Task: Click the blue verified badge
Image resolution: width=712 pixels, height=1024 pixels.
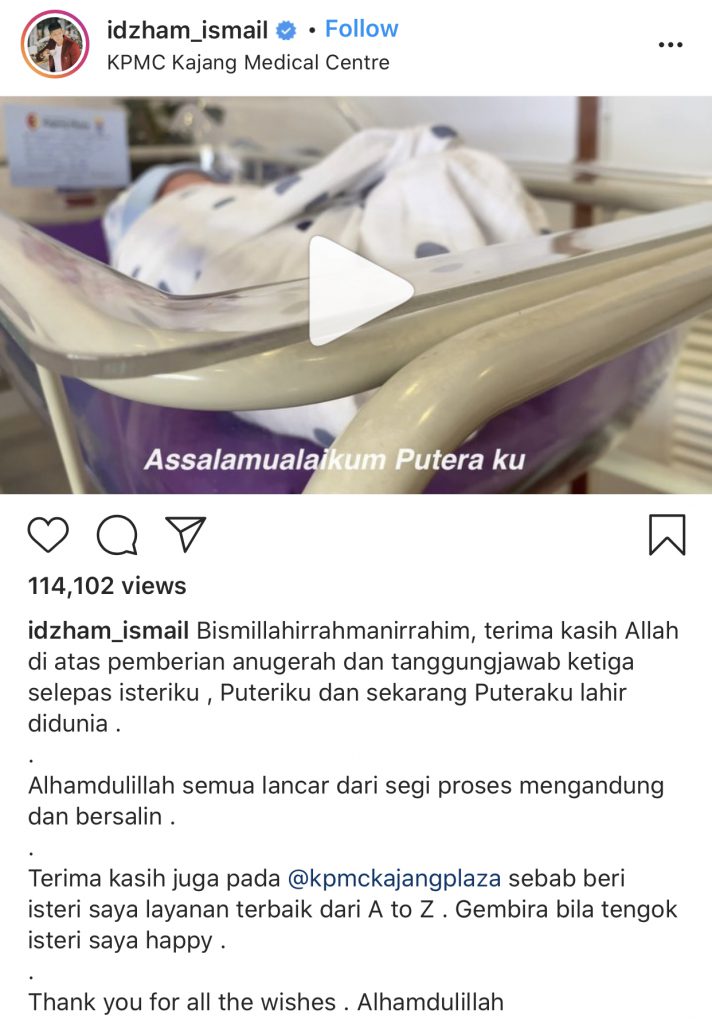Action: point(287,30)
